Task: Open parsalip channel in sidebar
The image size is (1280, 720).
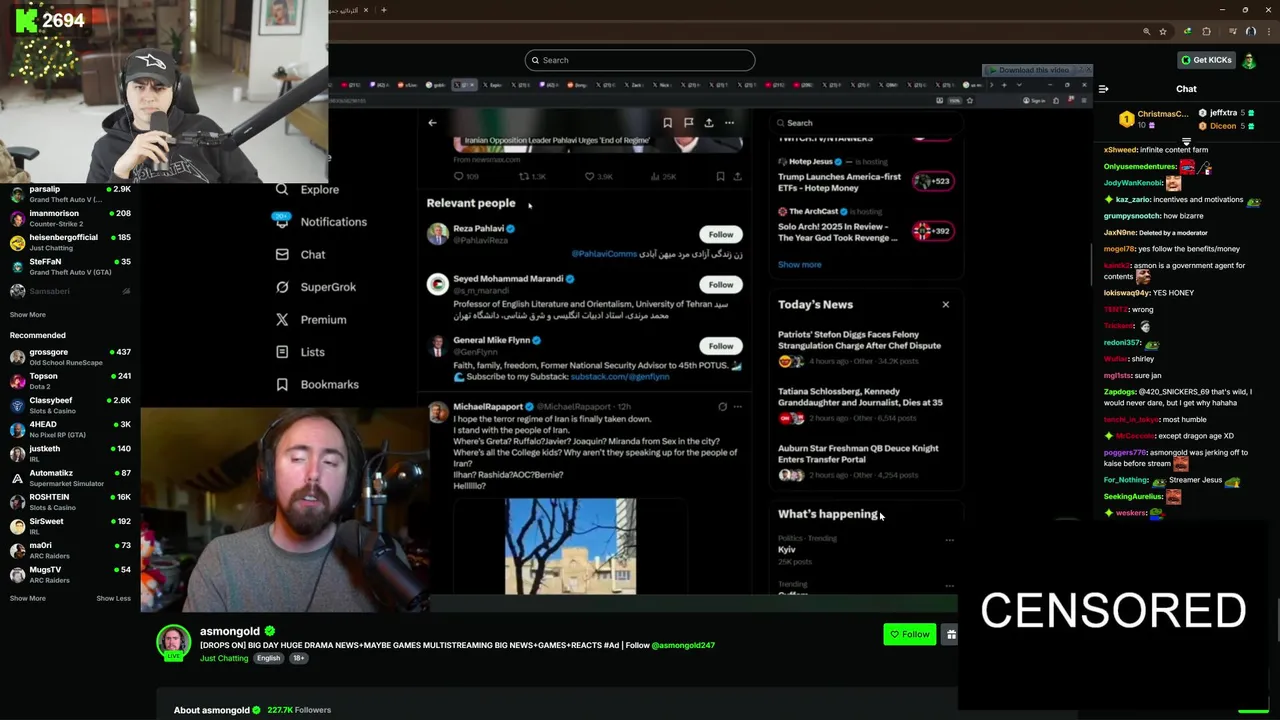Action: [x=70, y=194]
